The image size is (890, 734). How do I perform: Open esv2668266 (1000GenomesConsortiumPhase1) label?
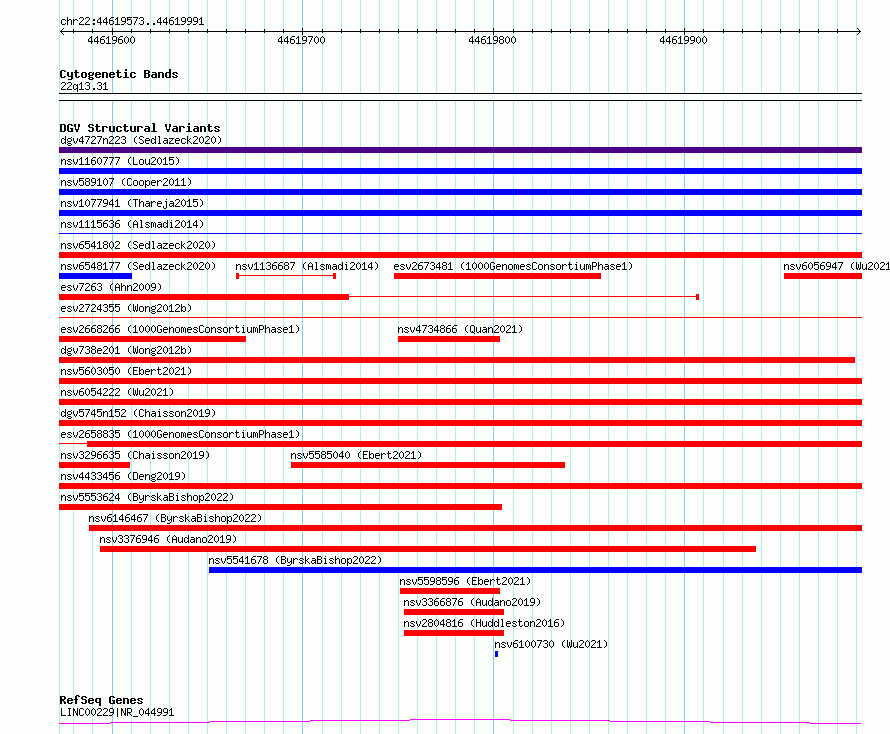[180, 329]
